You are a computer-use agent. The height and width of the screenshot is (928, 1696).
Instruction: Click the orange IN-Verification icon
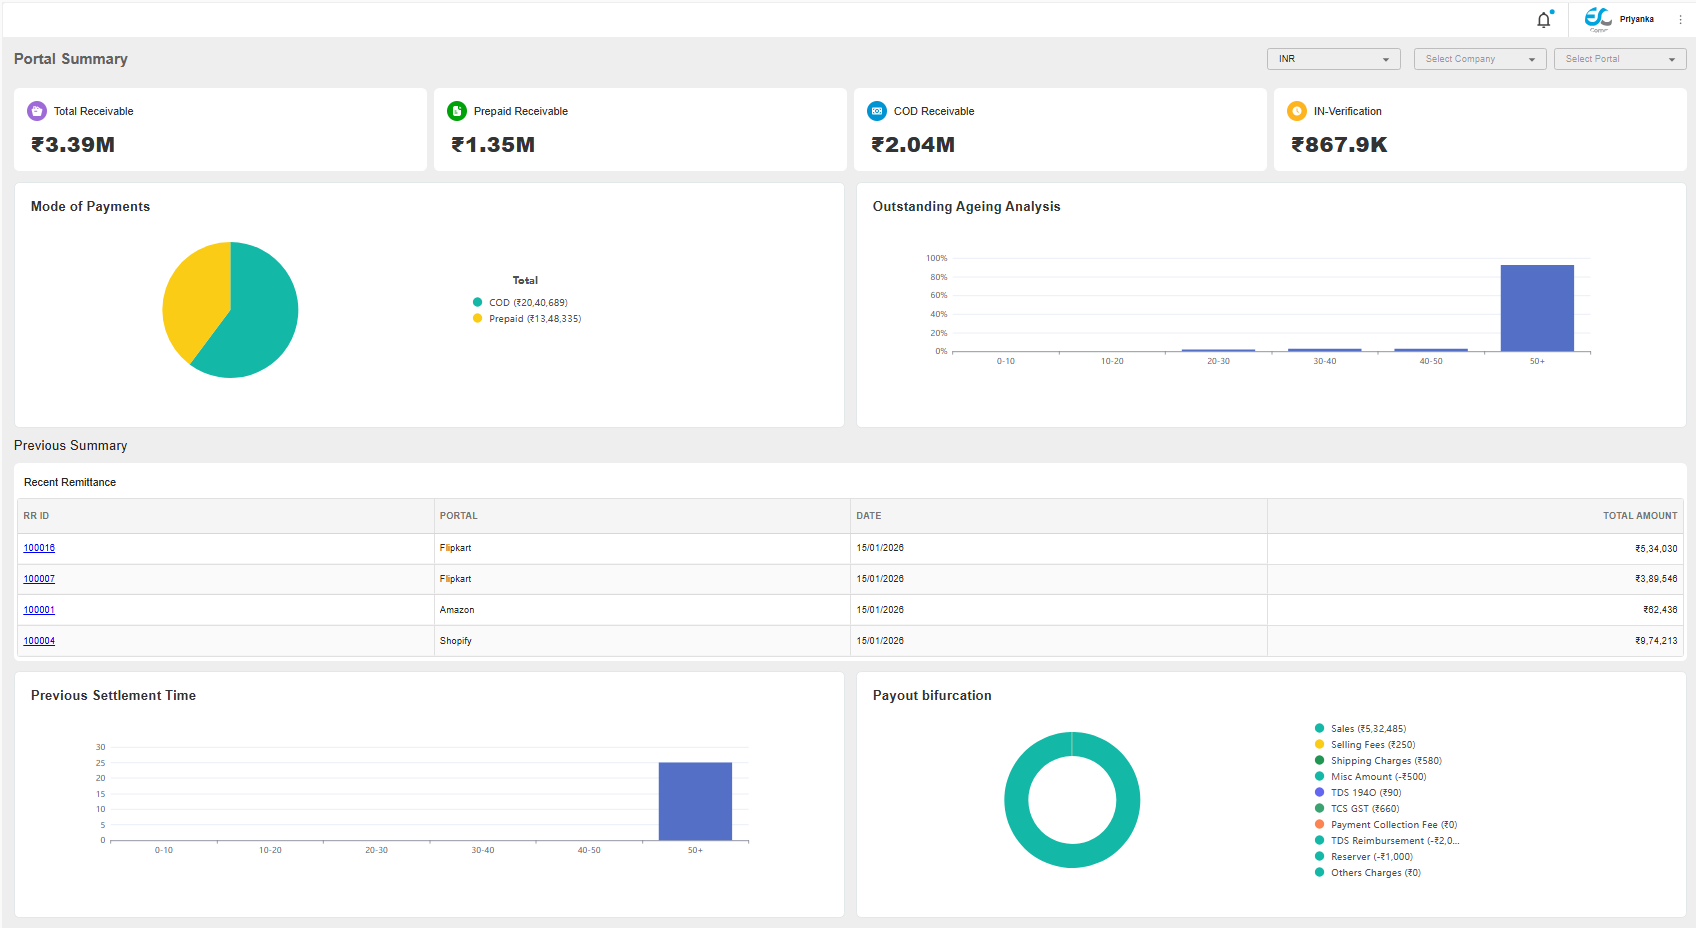1297,111
